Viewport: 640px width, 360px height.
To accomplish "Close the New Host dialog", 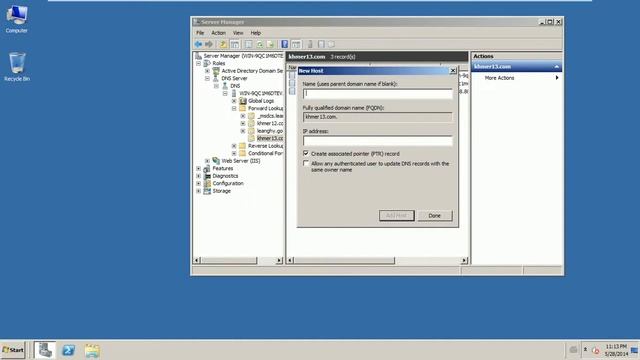I will [453, 71].
